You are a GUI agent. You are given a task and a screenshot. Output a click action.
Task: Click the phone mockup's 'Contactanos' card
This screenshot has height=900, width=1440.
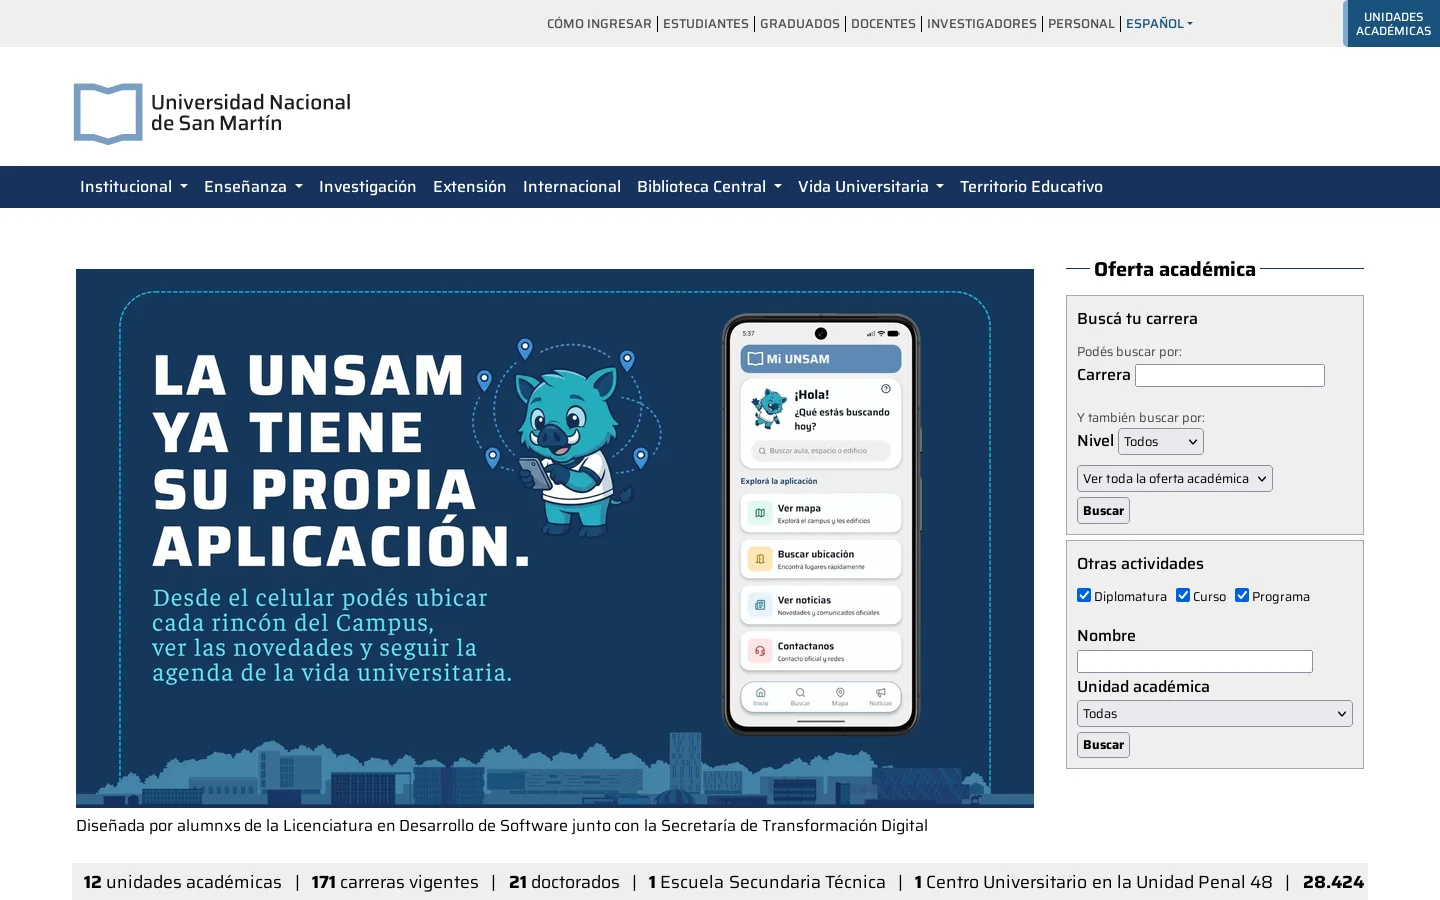pos(821,651)
